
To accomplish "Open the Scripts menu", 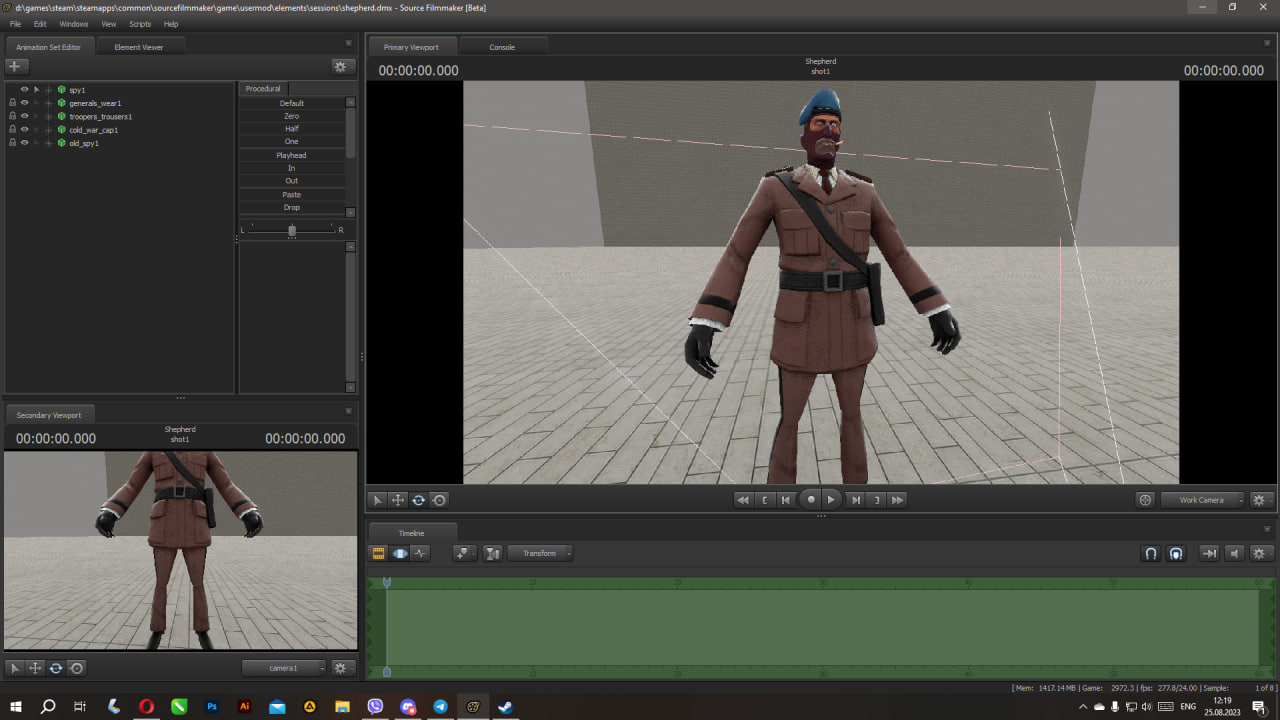I will click(140, 24).
